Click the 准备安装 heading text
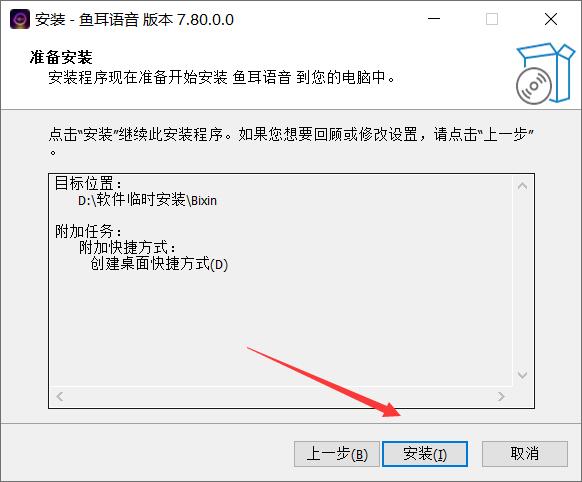The image size is (582, 482). pyautogui.click(x=61, y=58)
